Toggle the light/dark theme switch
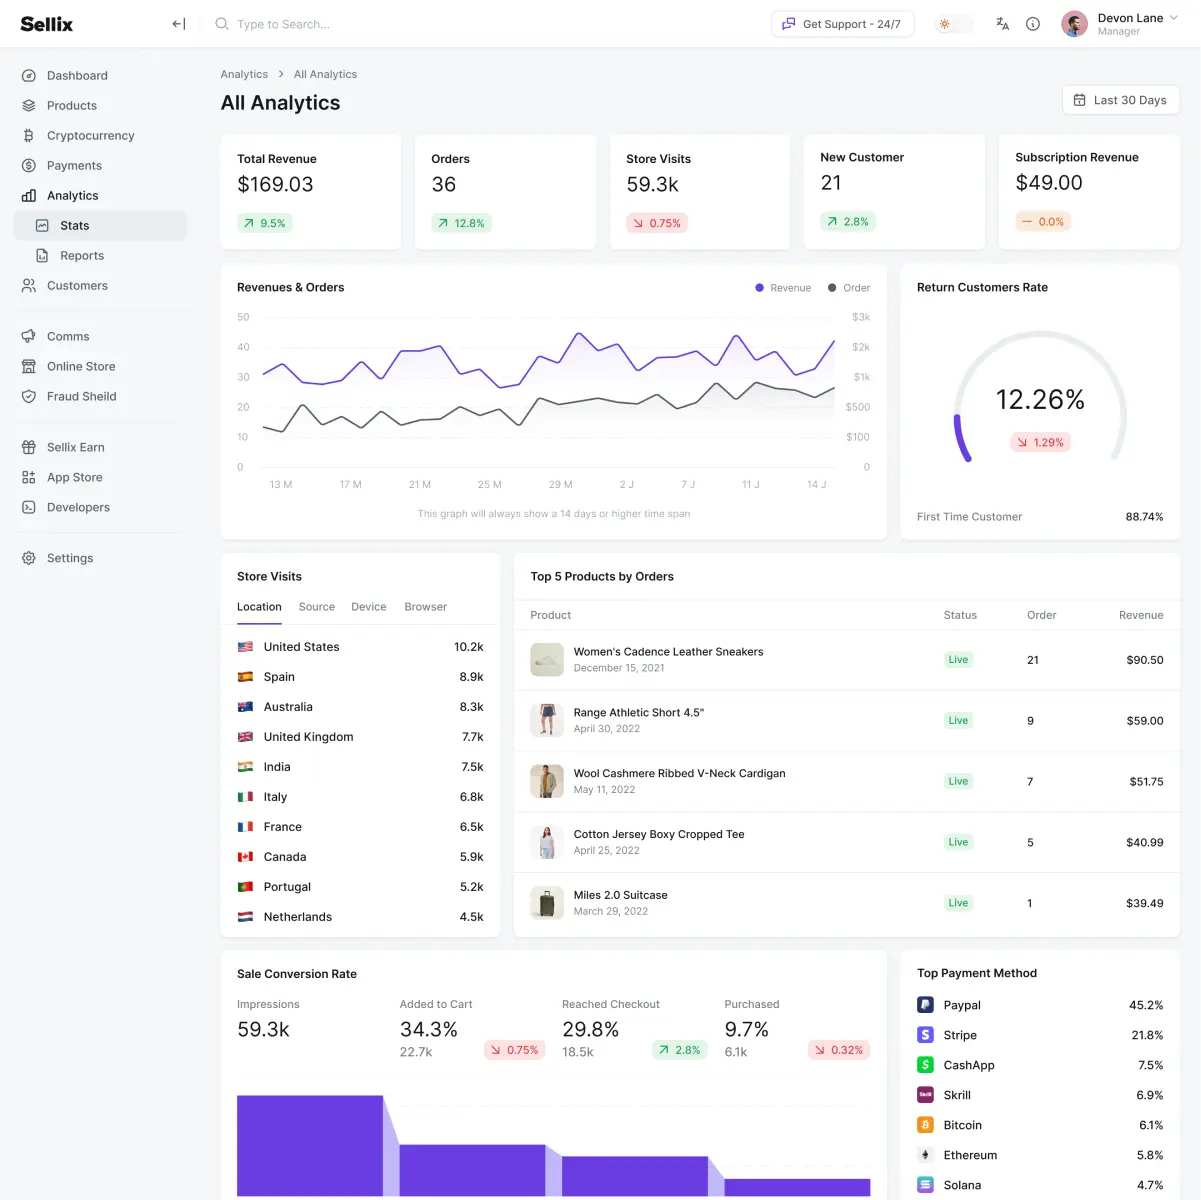The width and height of the screenshot is (1201, 1200). [953, 24]
